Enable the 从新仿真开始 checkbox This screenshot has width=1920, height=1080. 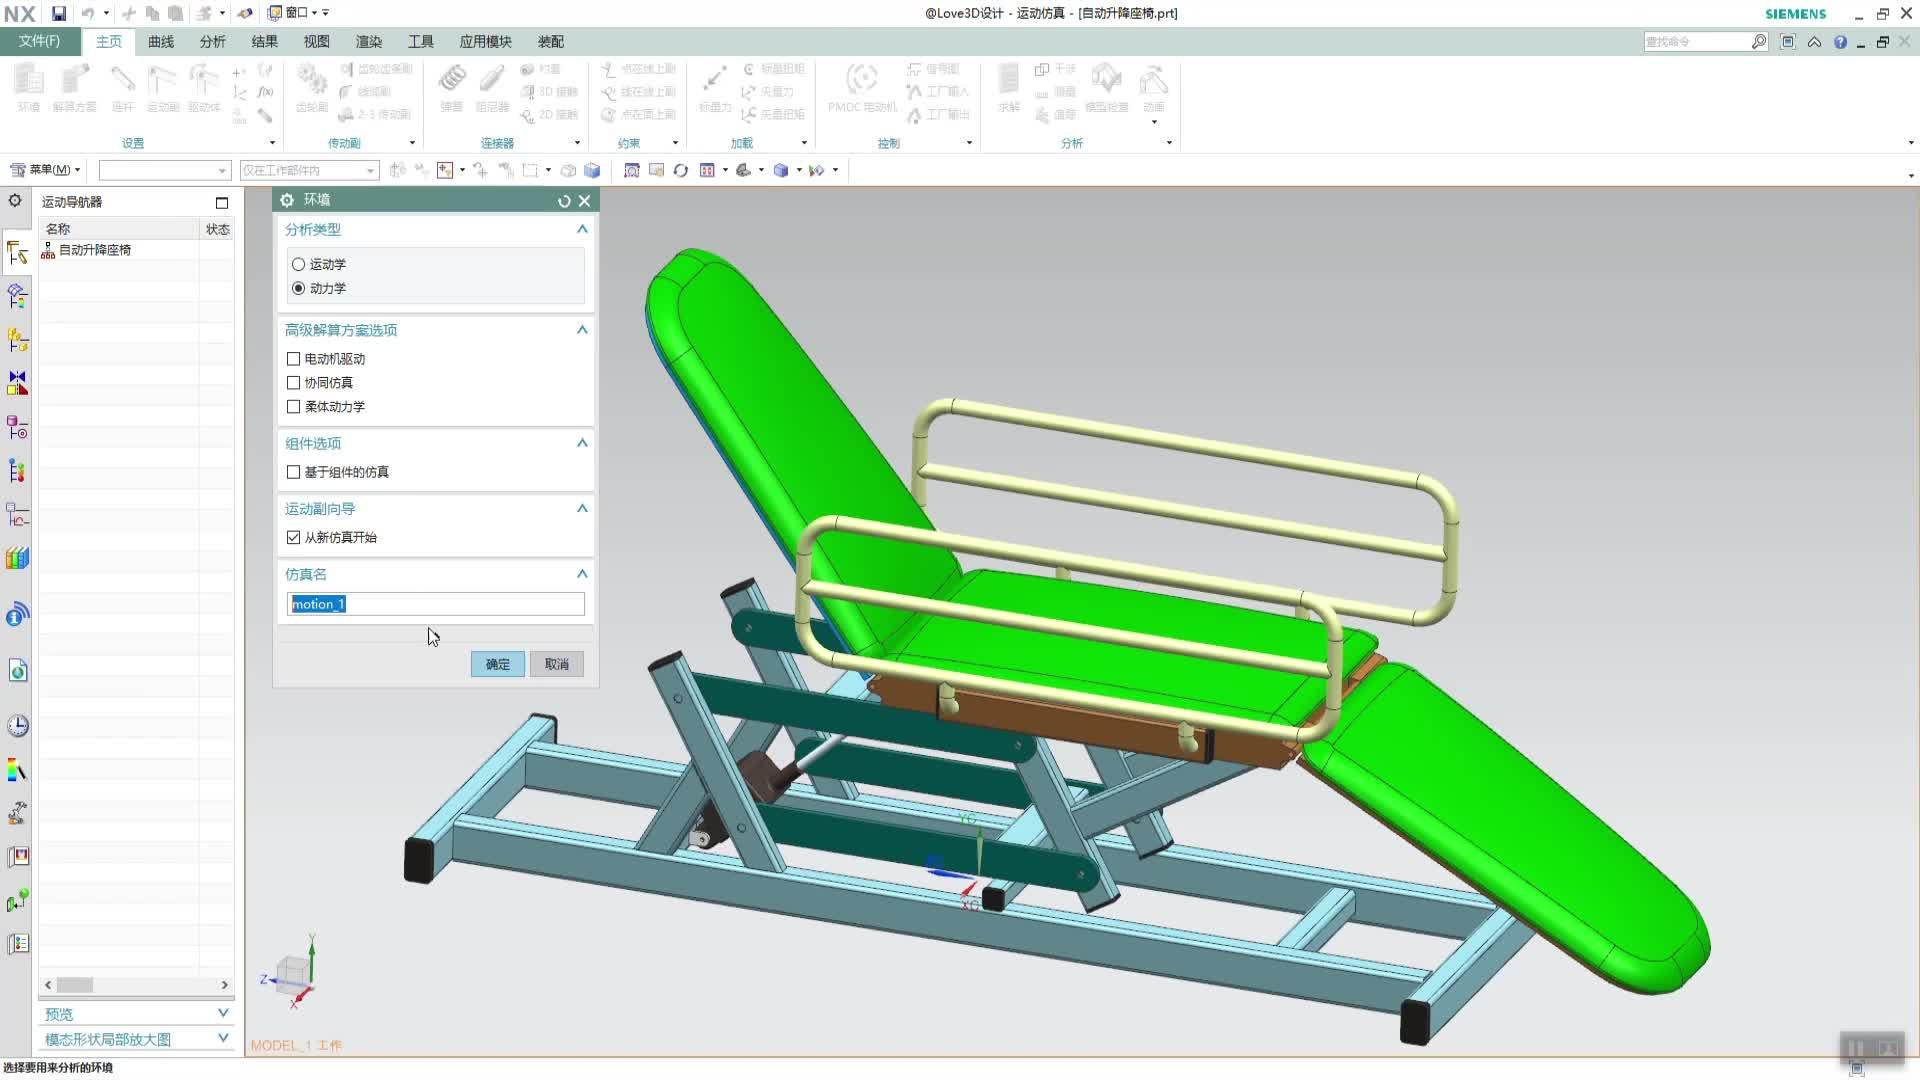(293, 537)
